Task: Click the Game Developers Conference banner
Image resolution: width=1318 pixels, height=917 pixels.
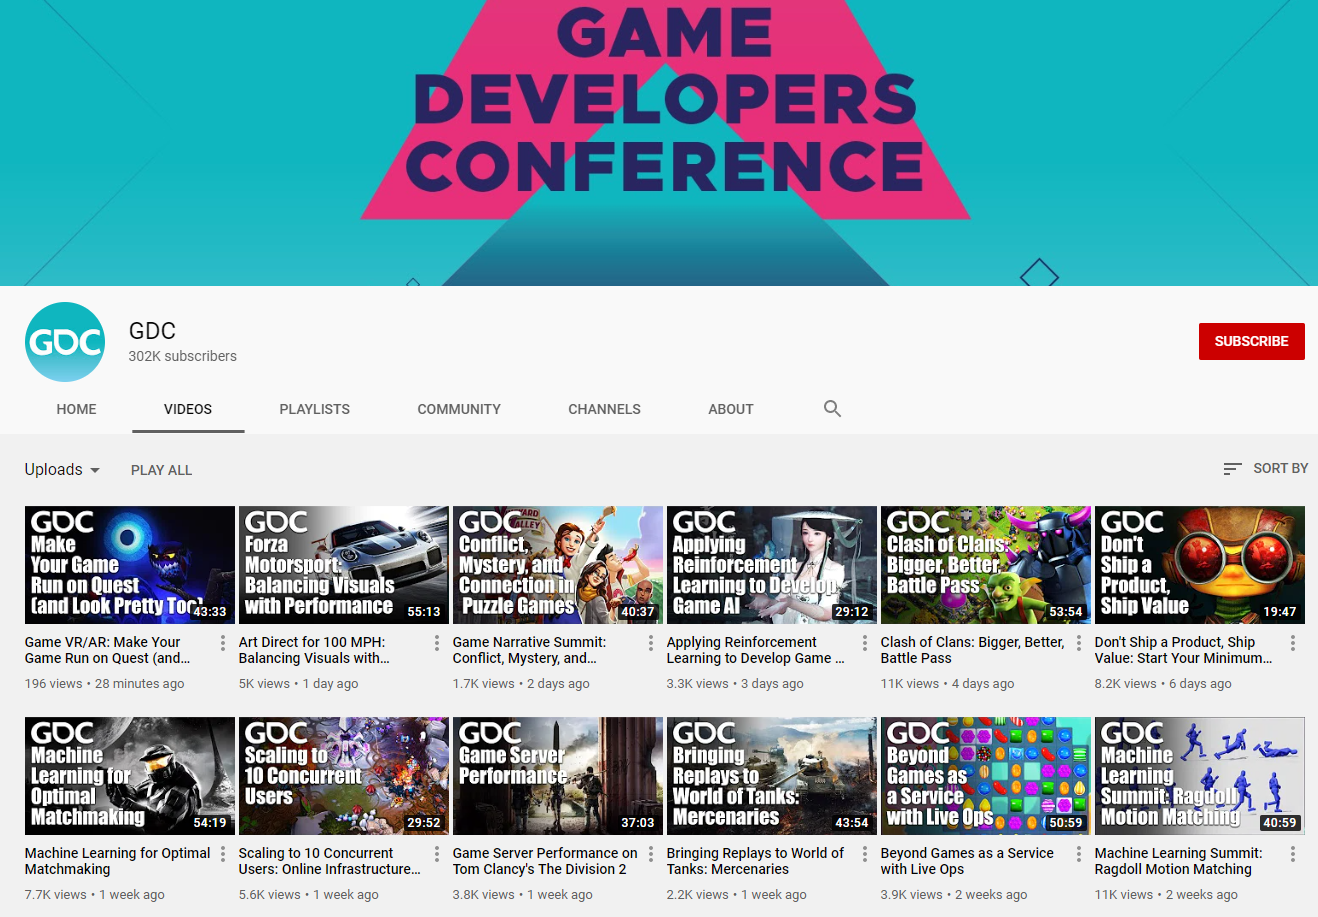Action: 659,143
